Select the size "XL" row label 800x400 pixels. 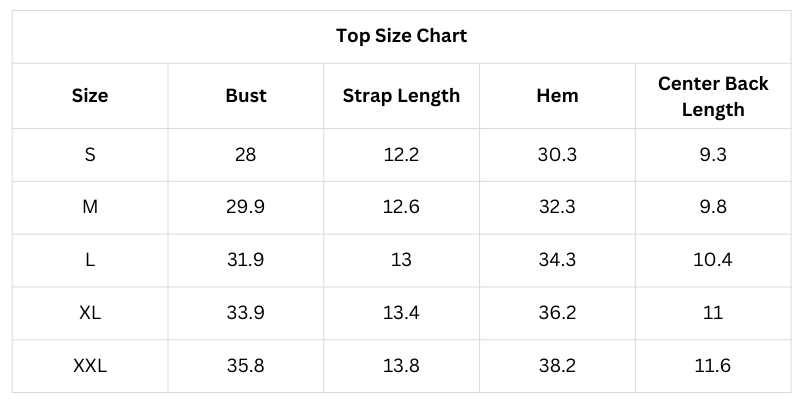pyautogui.click(x=90, y=313)
